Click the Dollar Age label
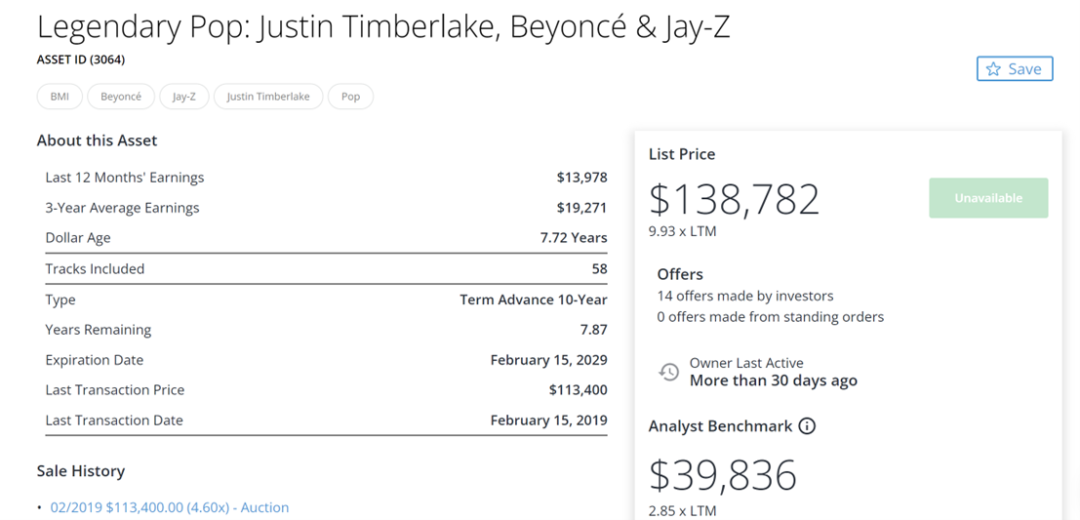 tap(78, 238)
